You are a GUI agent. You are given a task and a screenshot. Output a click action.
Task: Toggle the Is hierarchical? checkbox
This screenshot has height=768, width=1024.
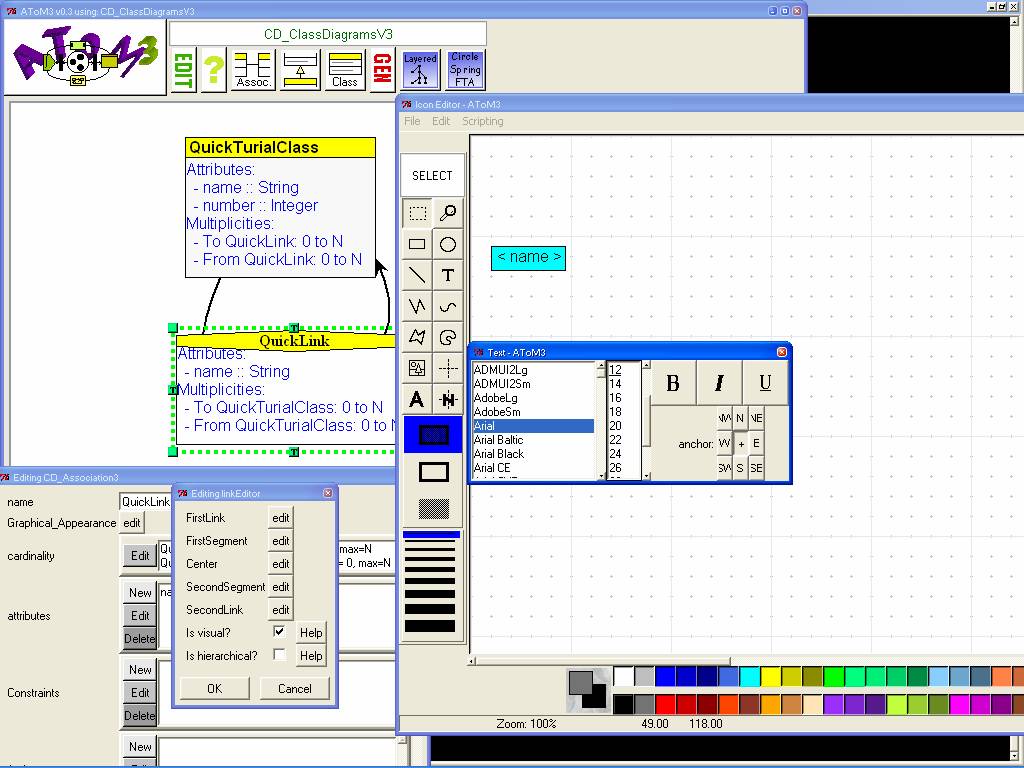(x=279, y=654)
